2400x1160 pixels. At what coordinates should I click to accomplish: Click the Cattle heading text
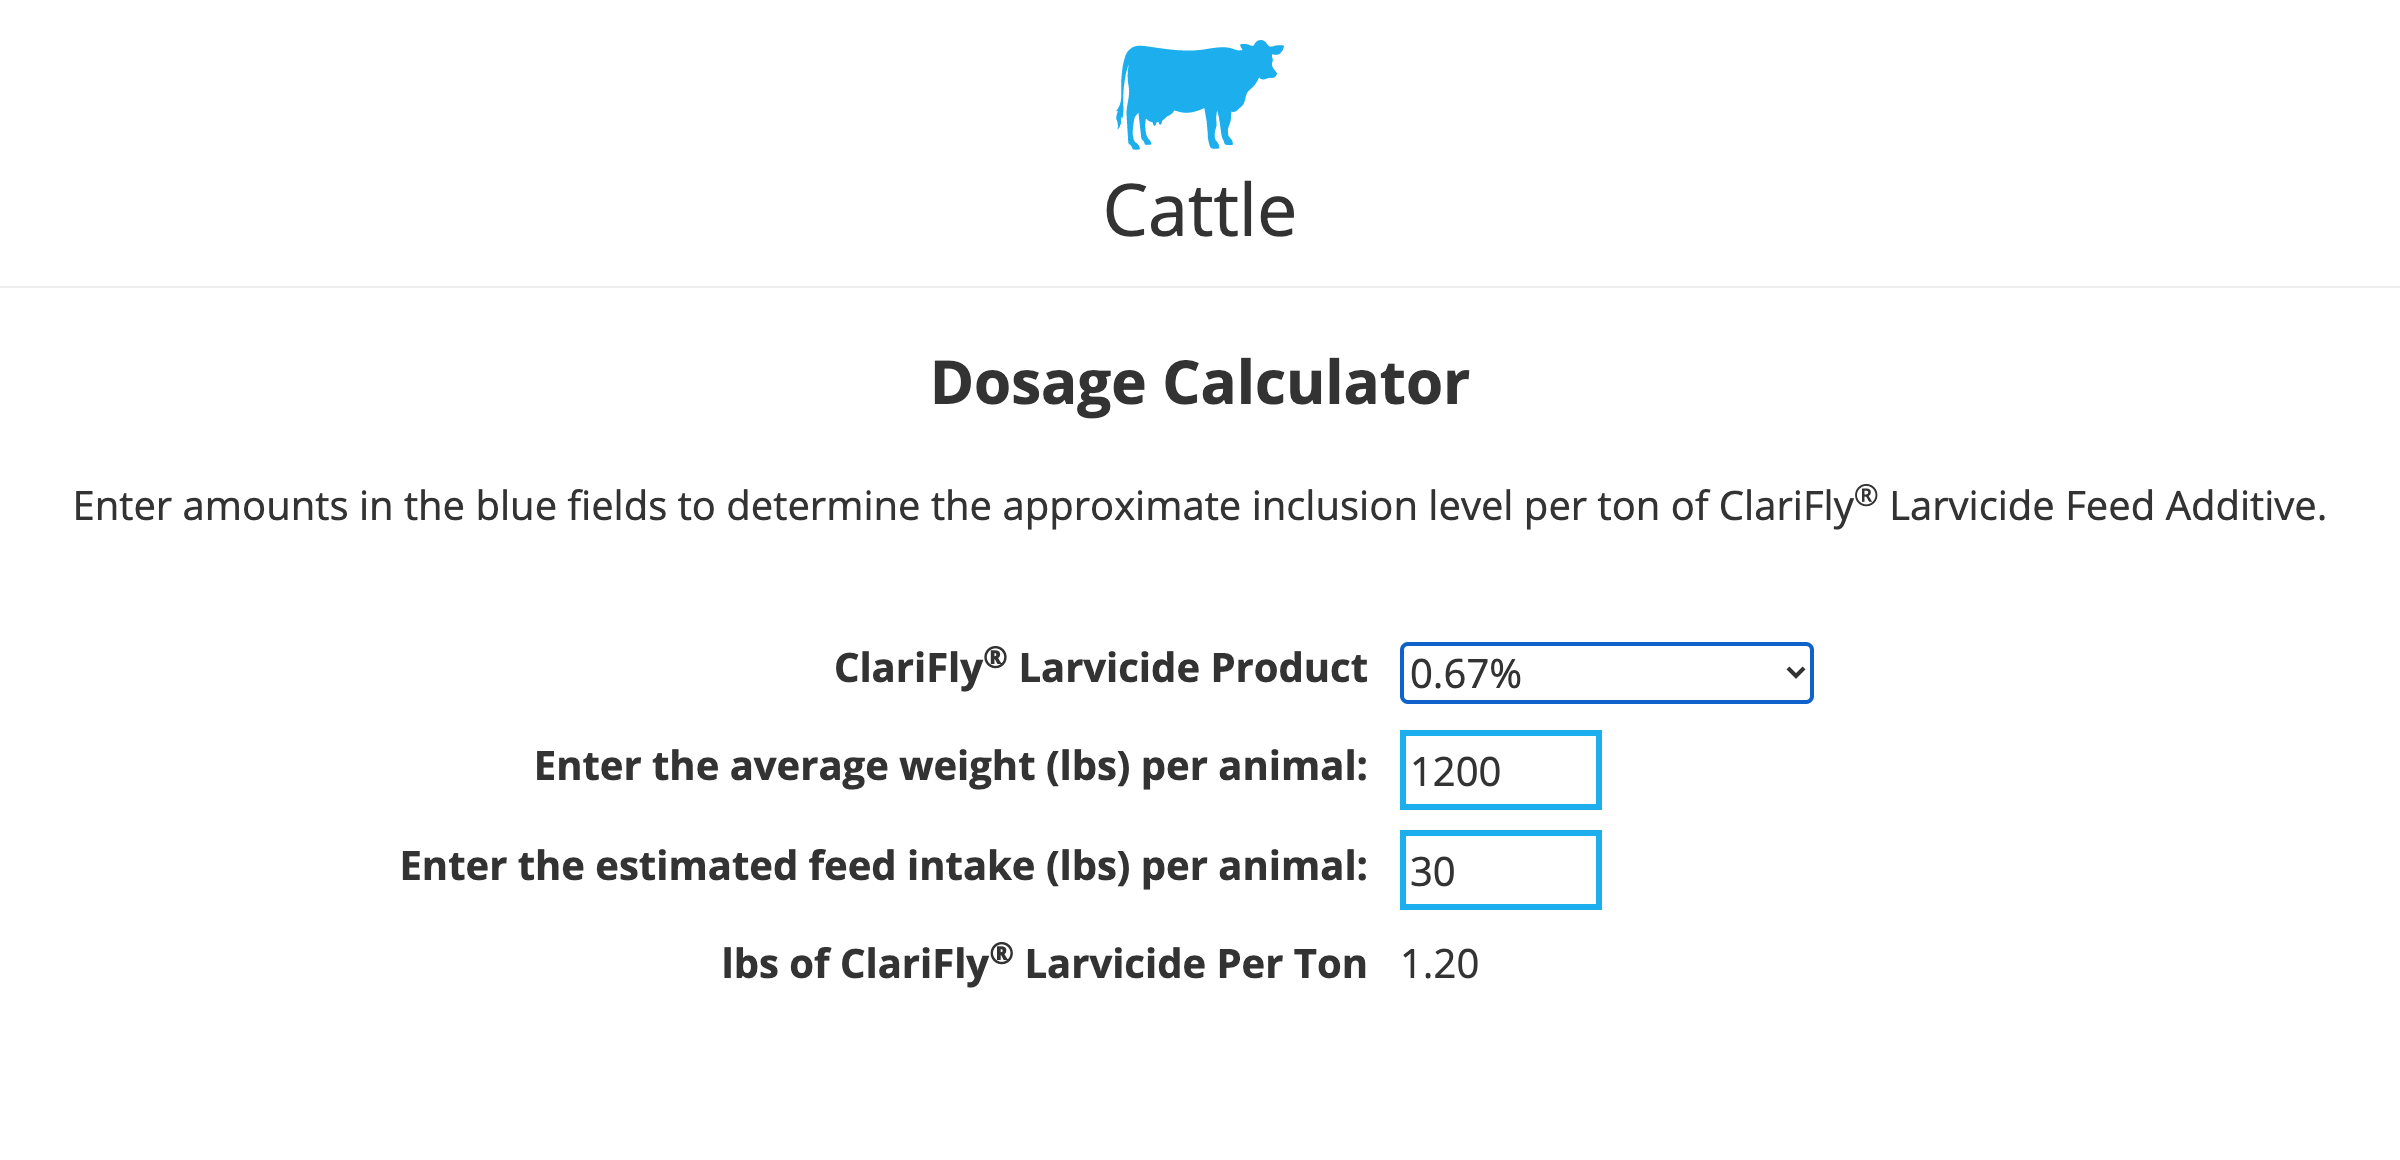(x=1199, y=210)
